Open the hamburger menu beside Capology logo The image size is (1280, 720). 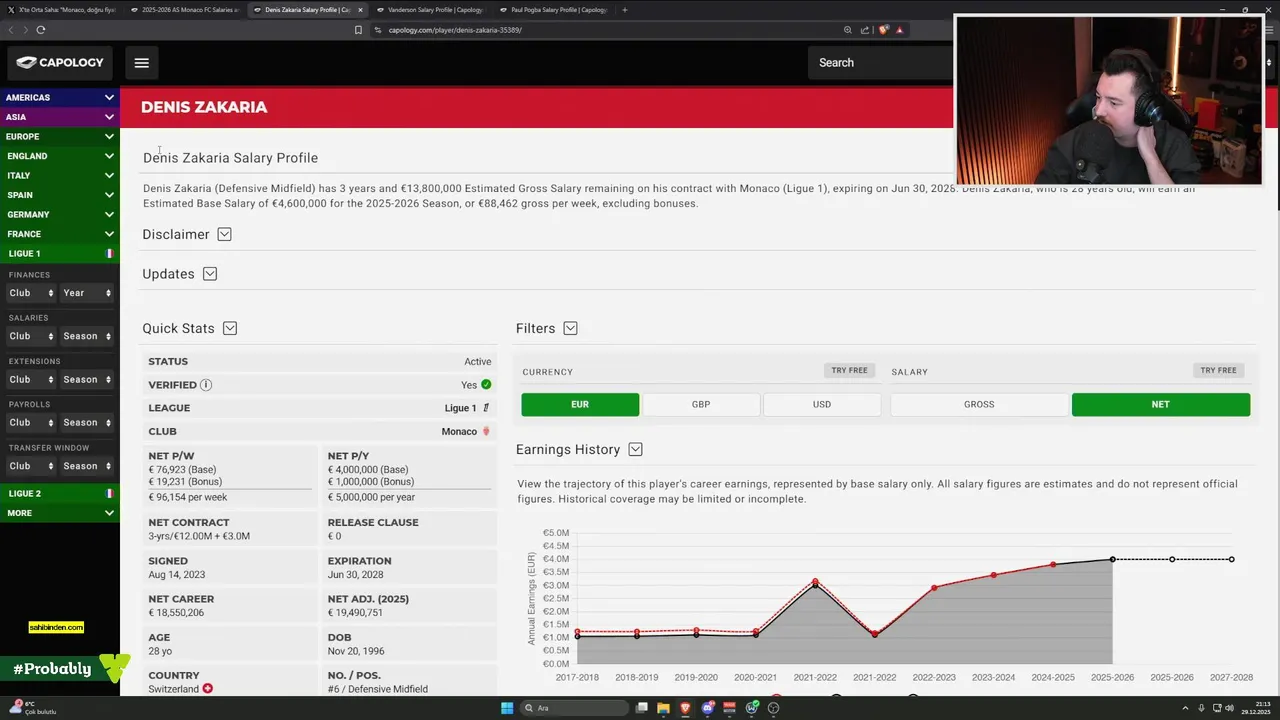141,63
